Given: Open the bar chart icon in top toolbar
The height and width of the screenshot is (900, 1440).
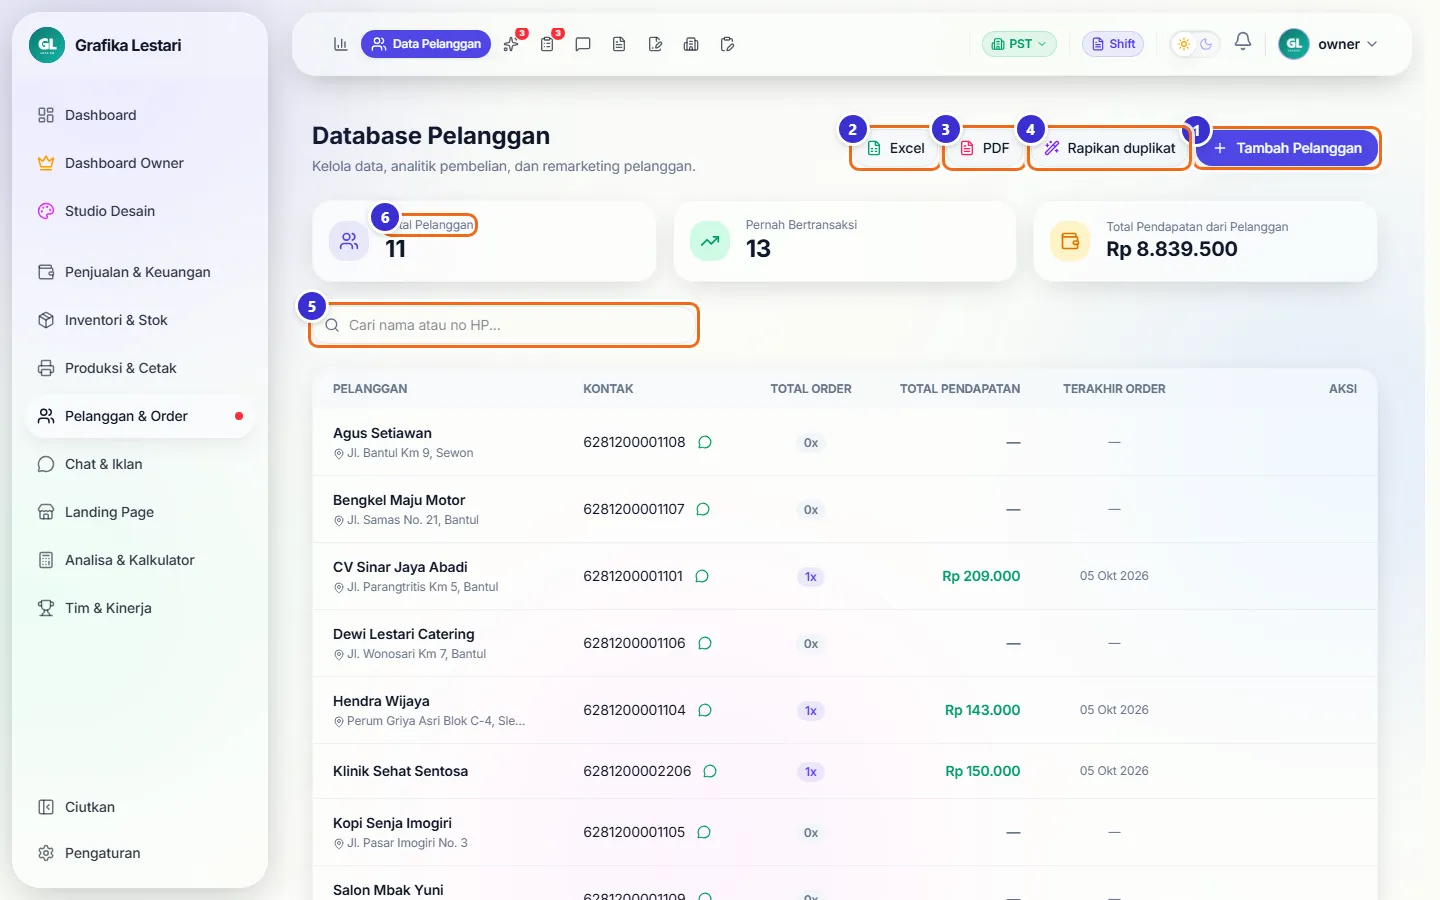Looking at the screenshot, I should click(x=340, y=44).
